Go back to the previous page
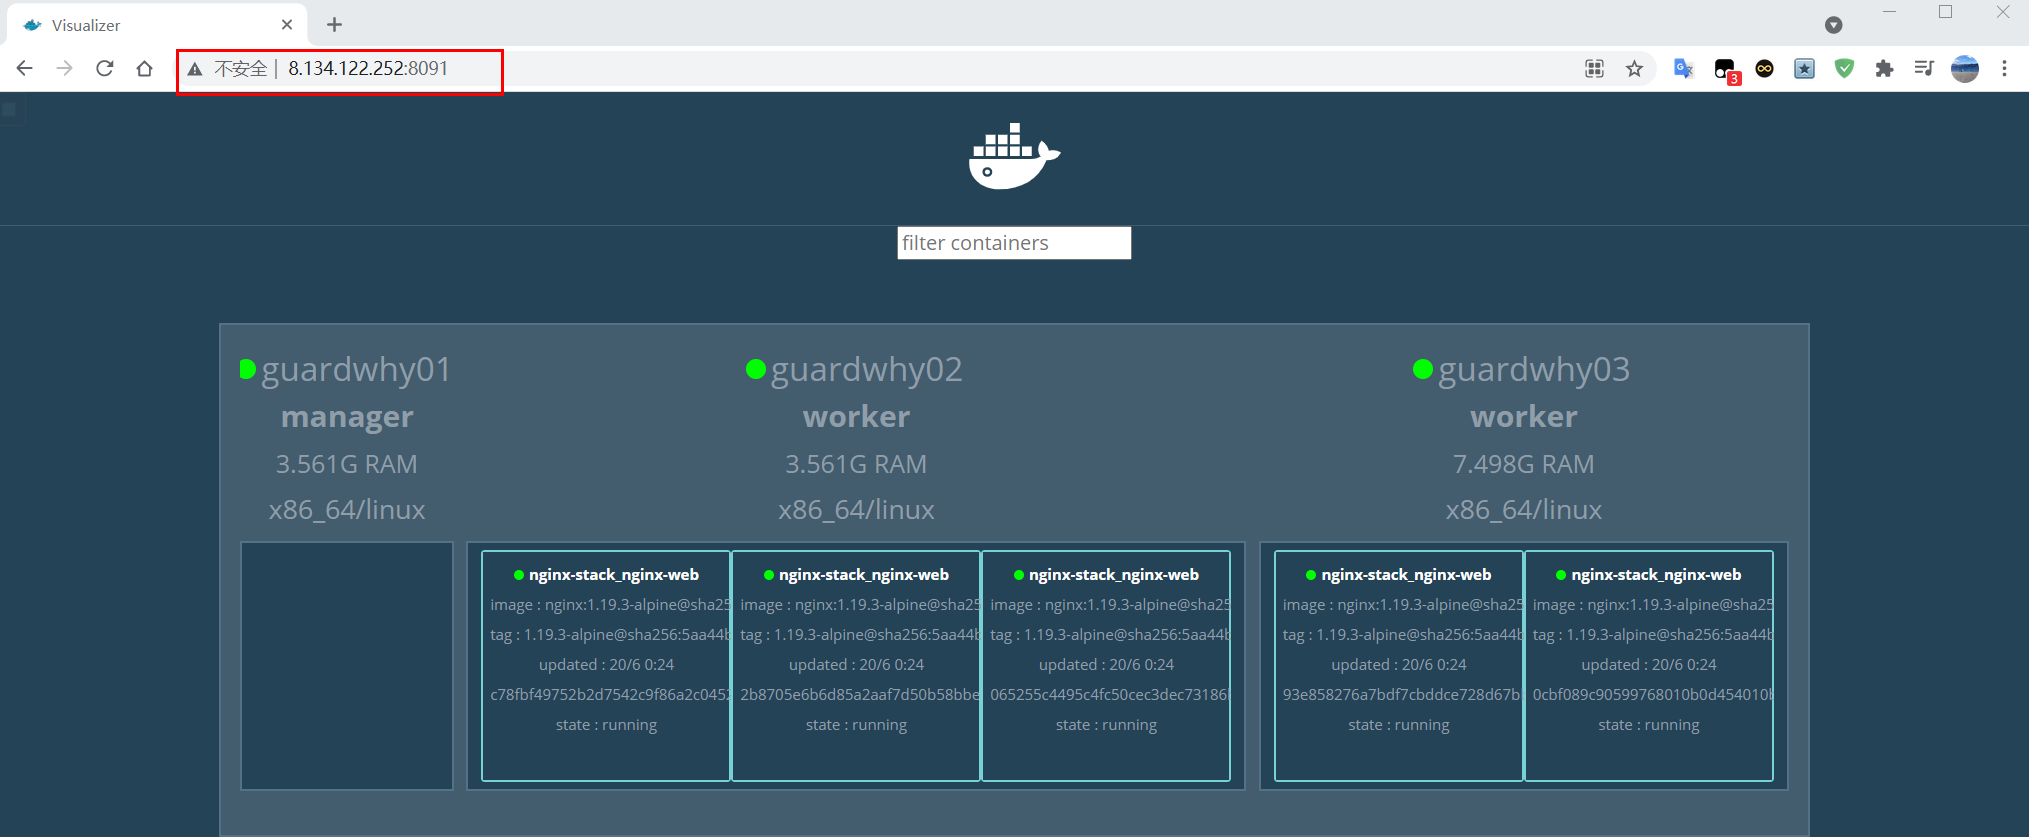 25,68
